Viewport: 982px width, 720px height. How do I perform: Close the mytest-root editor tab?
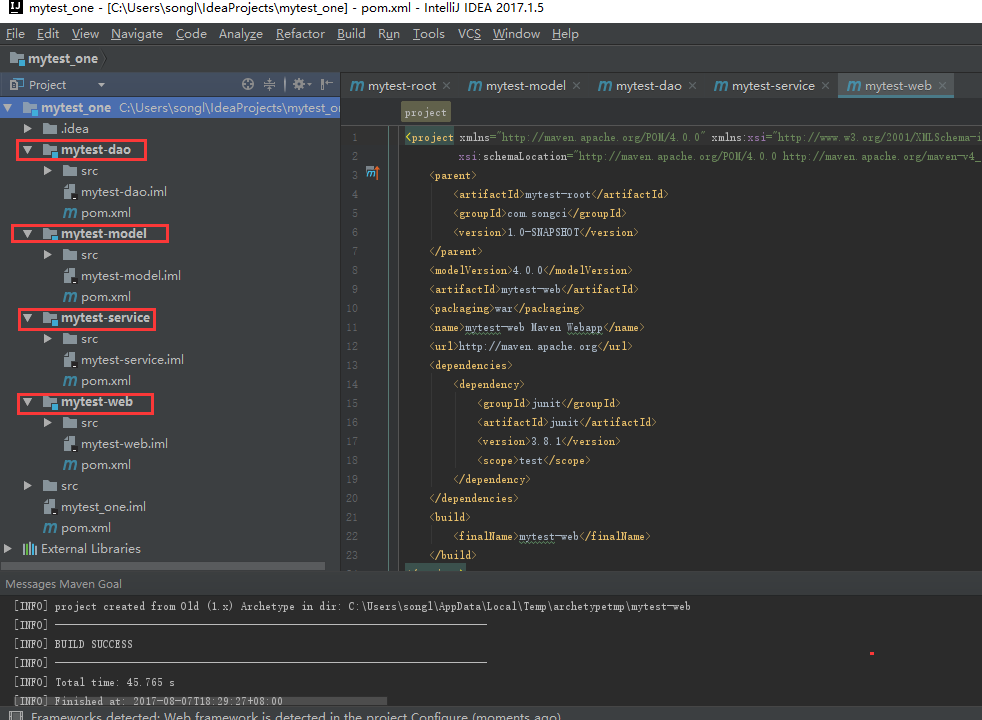446,86
